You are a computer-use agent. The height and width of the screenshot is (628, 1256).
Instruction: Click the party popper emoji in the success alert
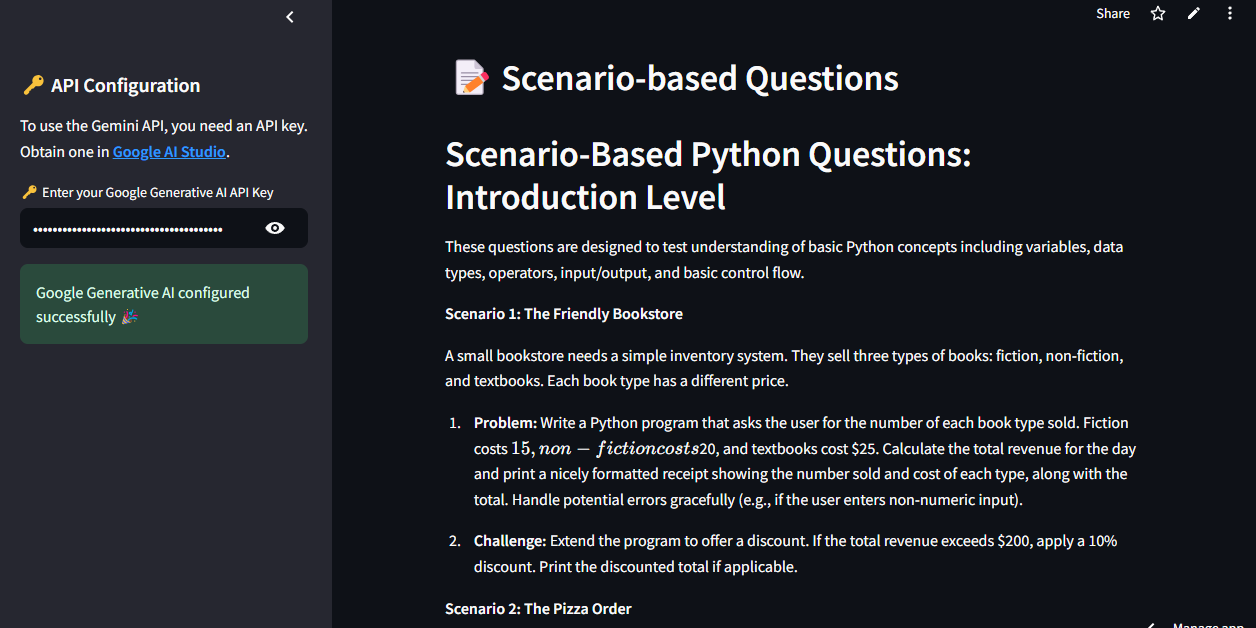click(129, 317)
